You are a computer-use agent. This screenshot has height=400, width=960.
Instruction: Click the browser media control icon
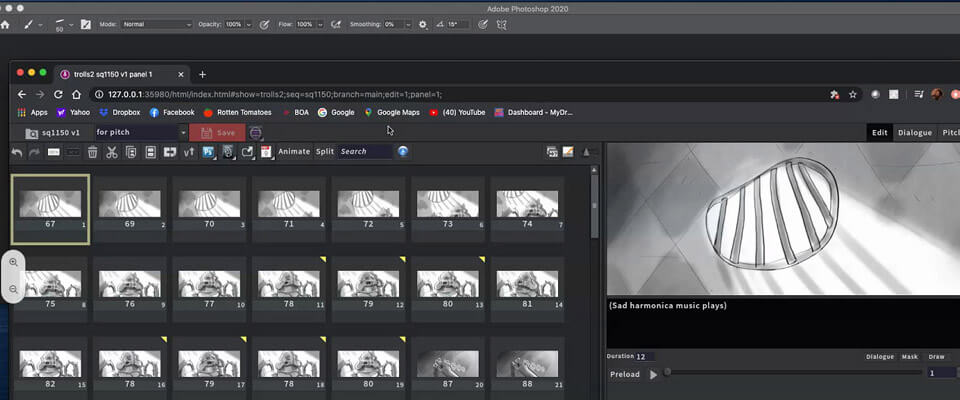tap(918, 94)
